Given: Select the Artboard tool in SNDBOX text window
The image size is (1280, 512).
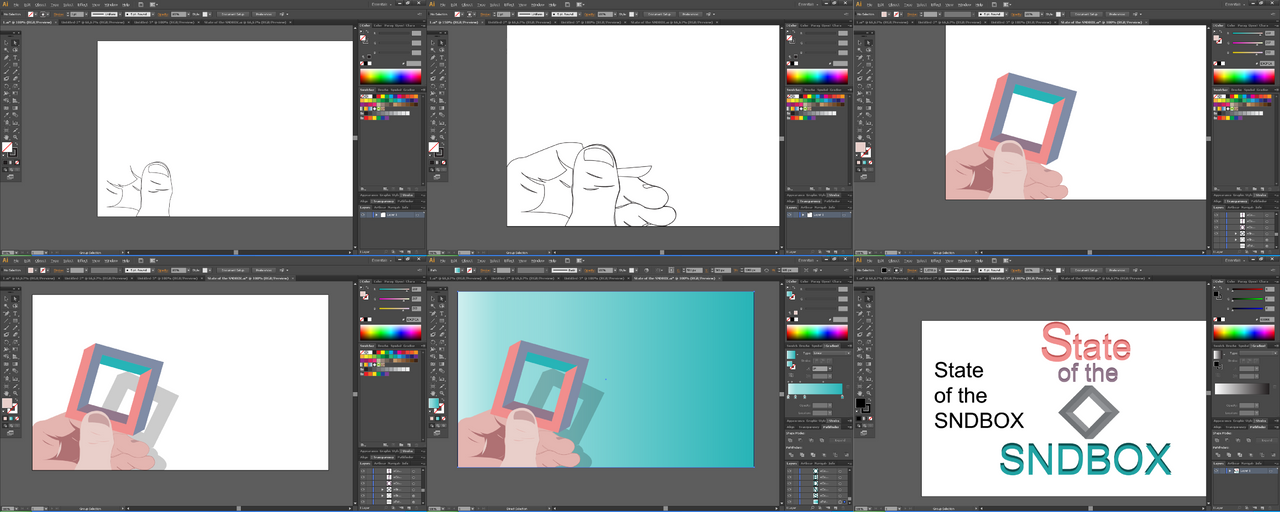Looking at the screenshot, I should tap(859, 386).
